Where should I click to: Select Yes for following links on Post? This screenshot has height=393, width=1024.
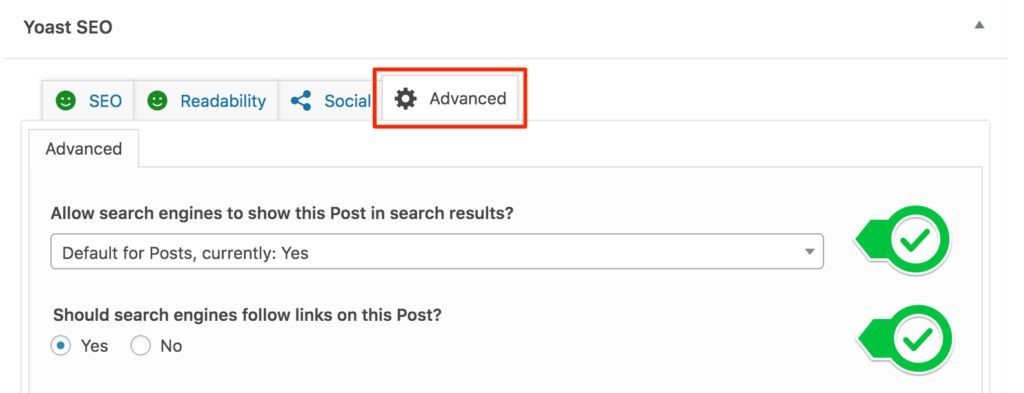click(61, 345)
